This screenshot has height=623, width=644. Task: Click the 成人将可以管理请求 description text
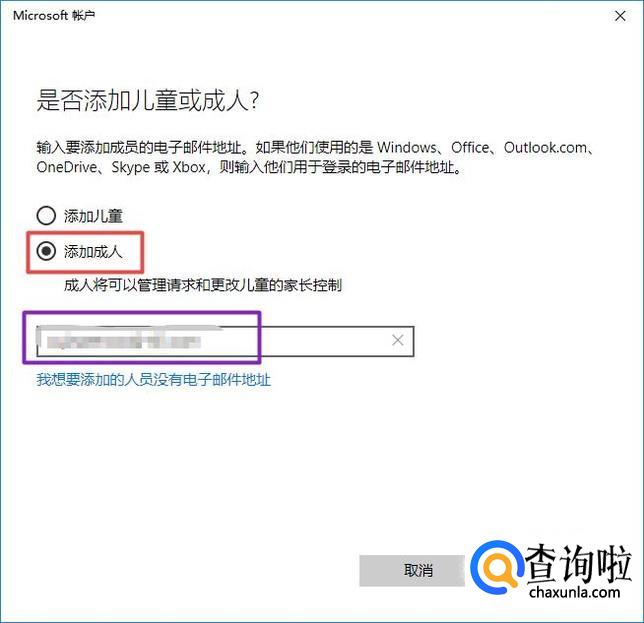[x=203, y=285]
